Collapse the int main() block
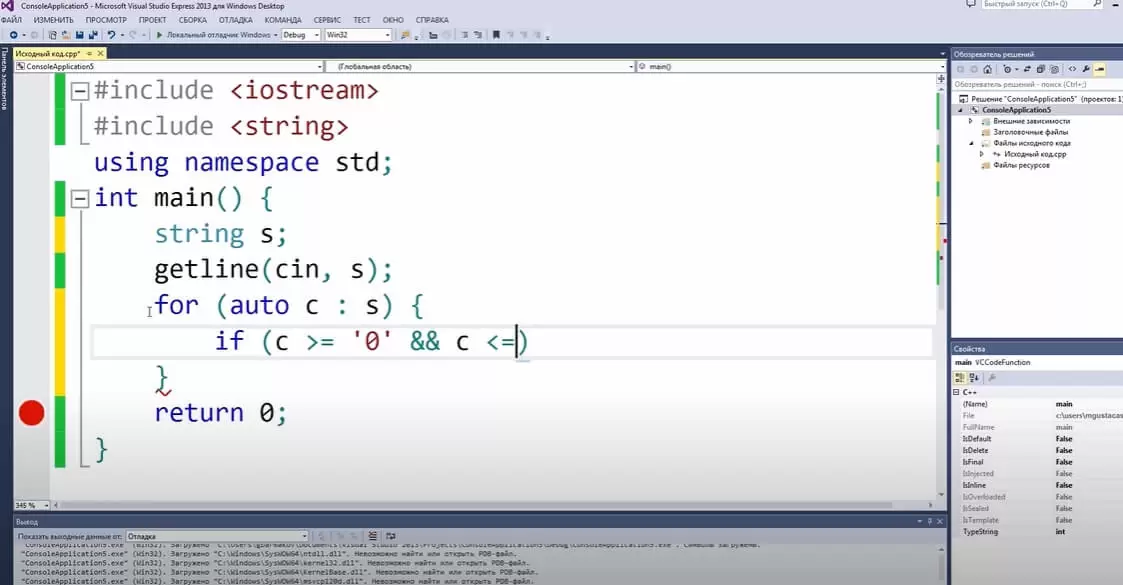 tap(79, 198)
